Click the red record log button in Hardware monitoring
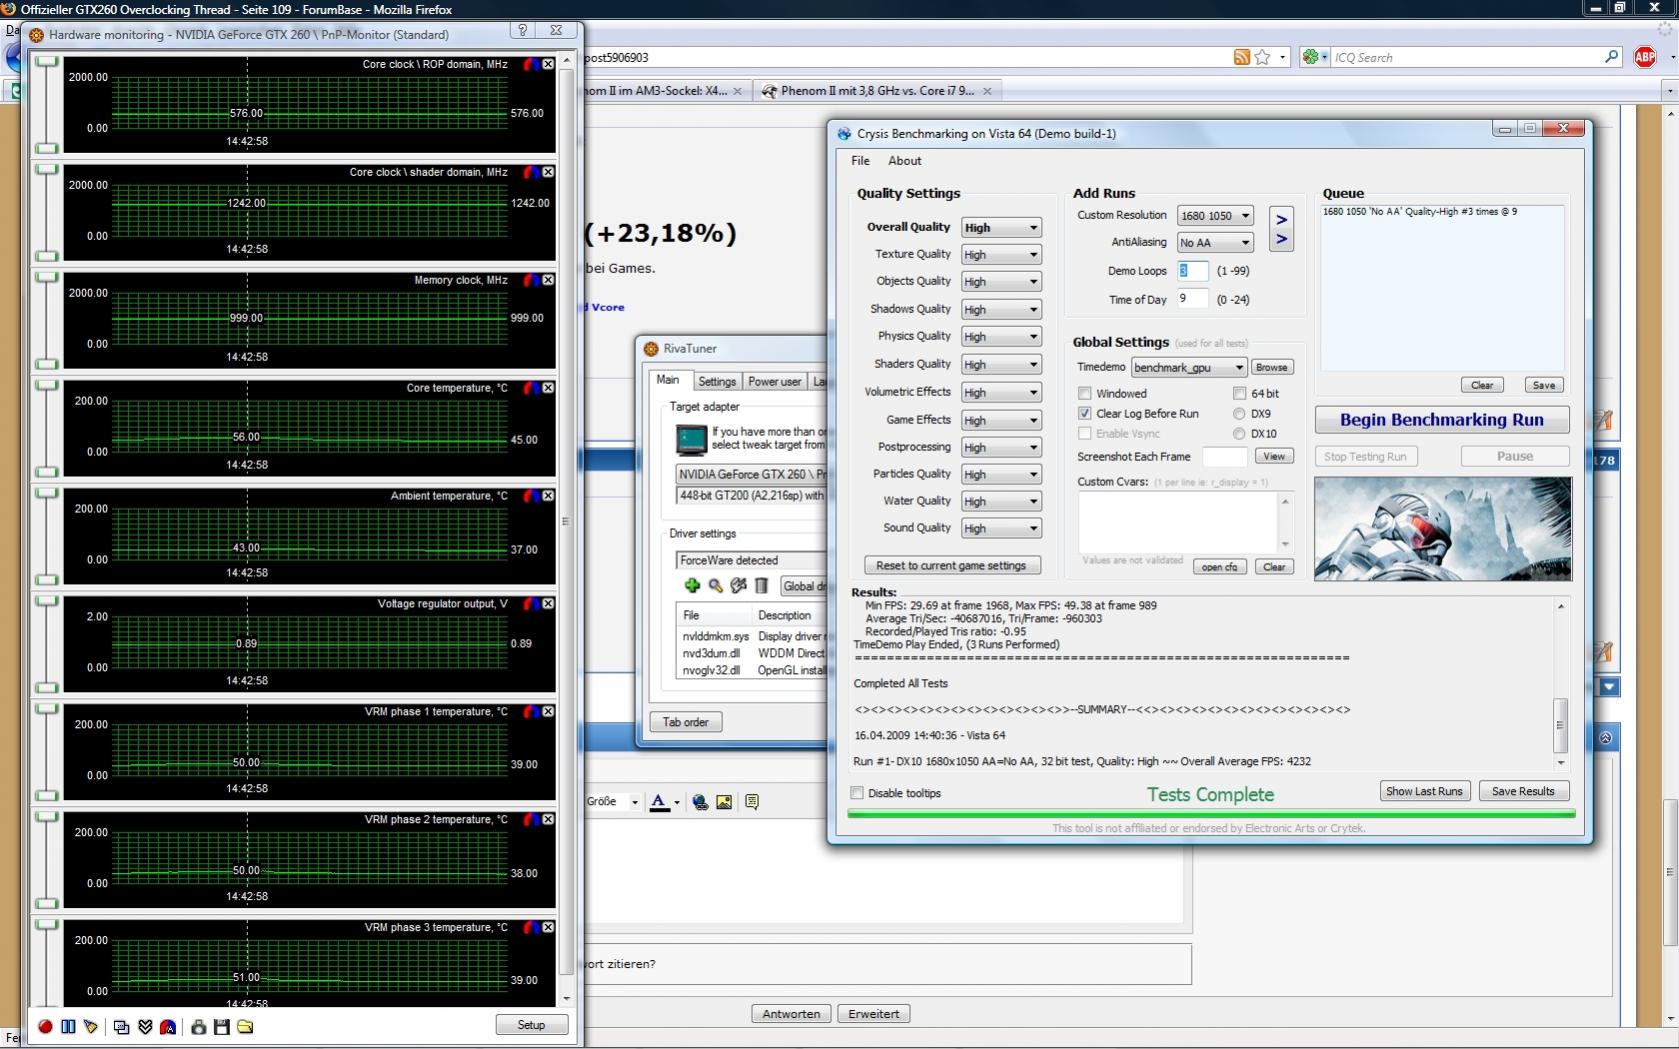Image resolution: width=1679 pixels, height=1049 pixels. click(45, 1027)
